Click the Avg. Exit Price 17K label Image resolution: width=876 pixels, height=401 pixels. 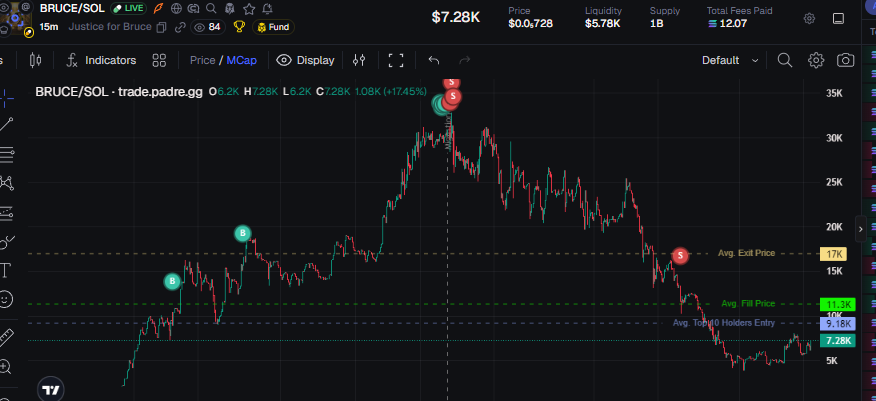point(833,254)
